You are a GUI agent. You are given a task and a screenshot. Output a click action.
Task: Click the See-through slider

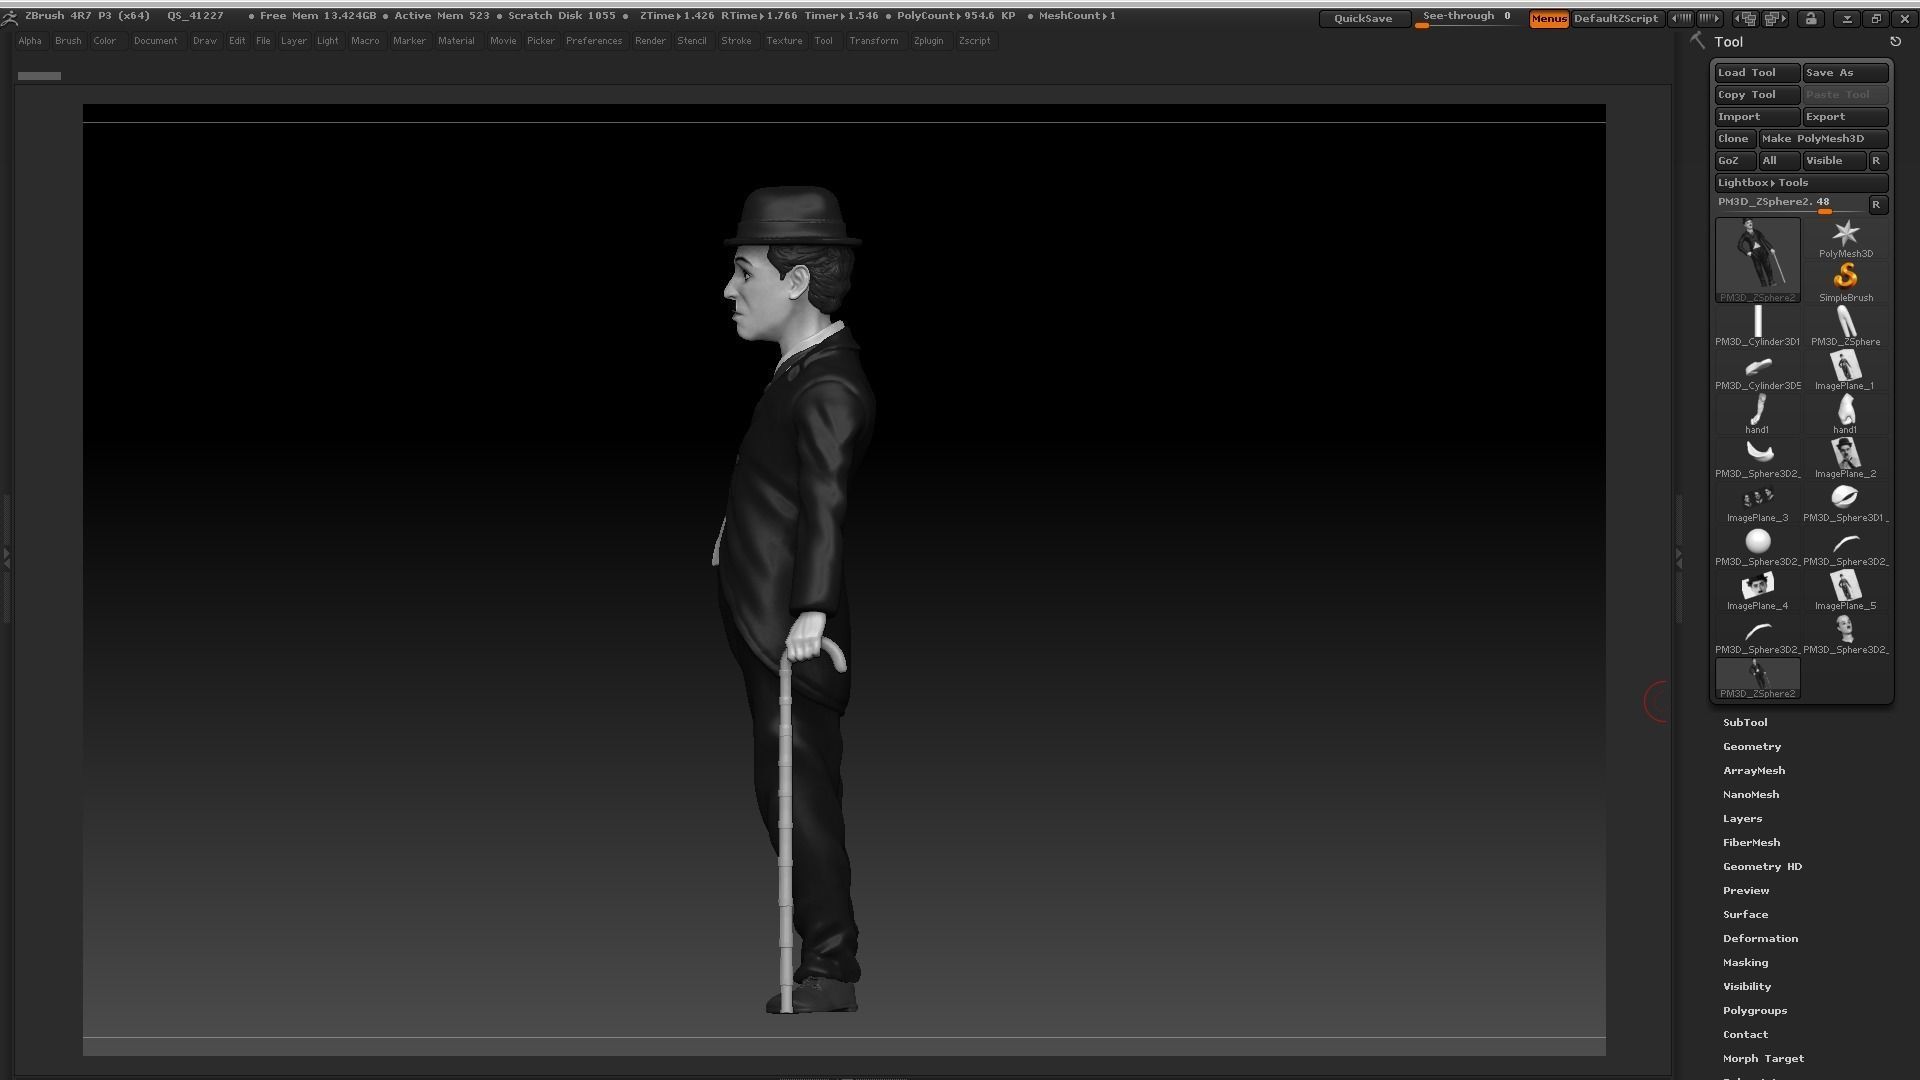tap(1467, 18)
